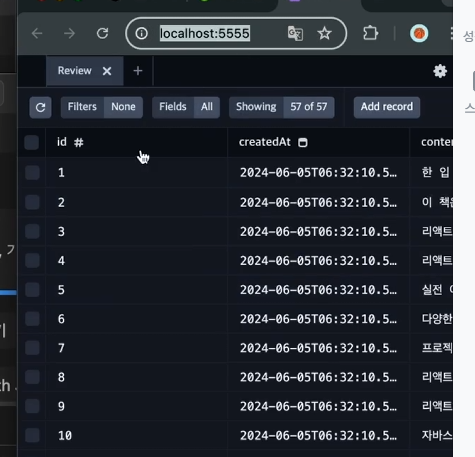Refresh records with the table reload button

(x=40, y=107)
